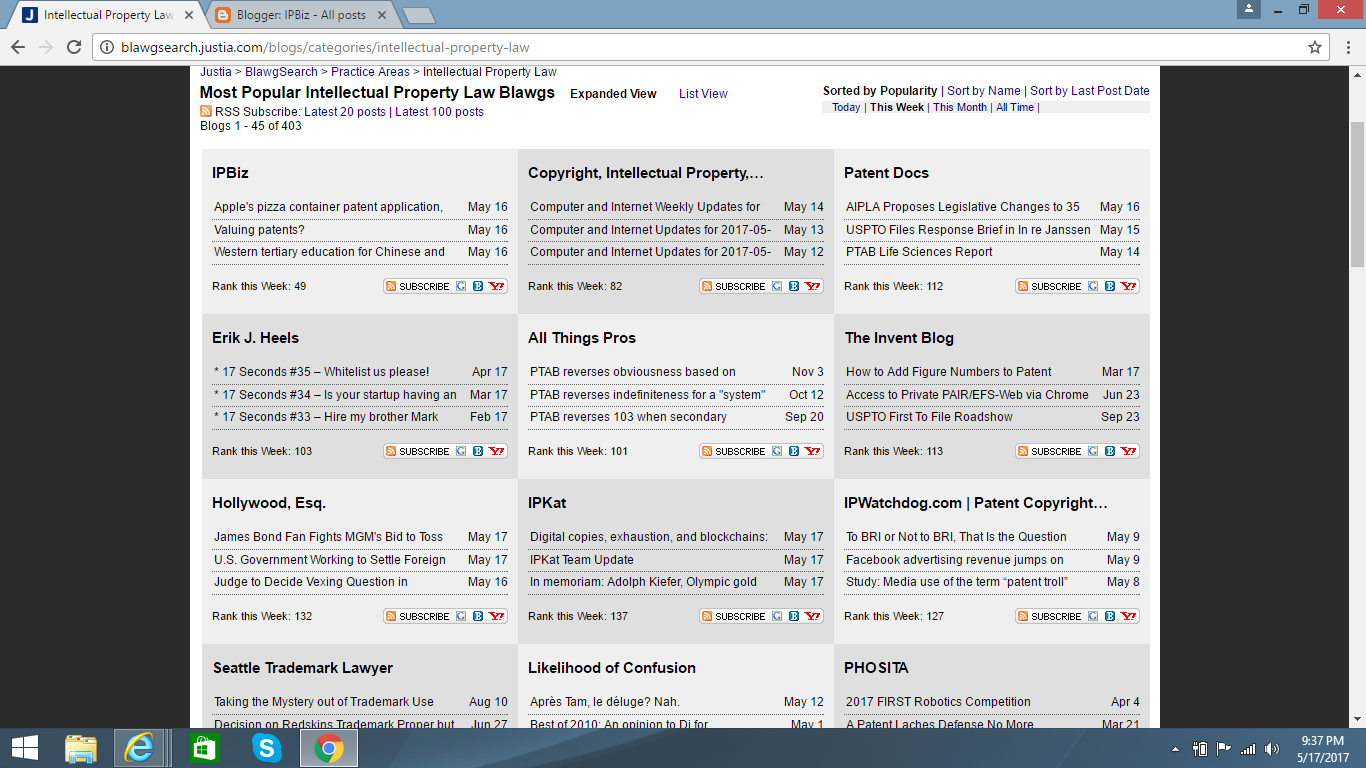This screenshot has height=768, width=1366.
Task: Click the Bloglines icon in IPBiz subscribe bar
Action: point(478,286)
